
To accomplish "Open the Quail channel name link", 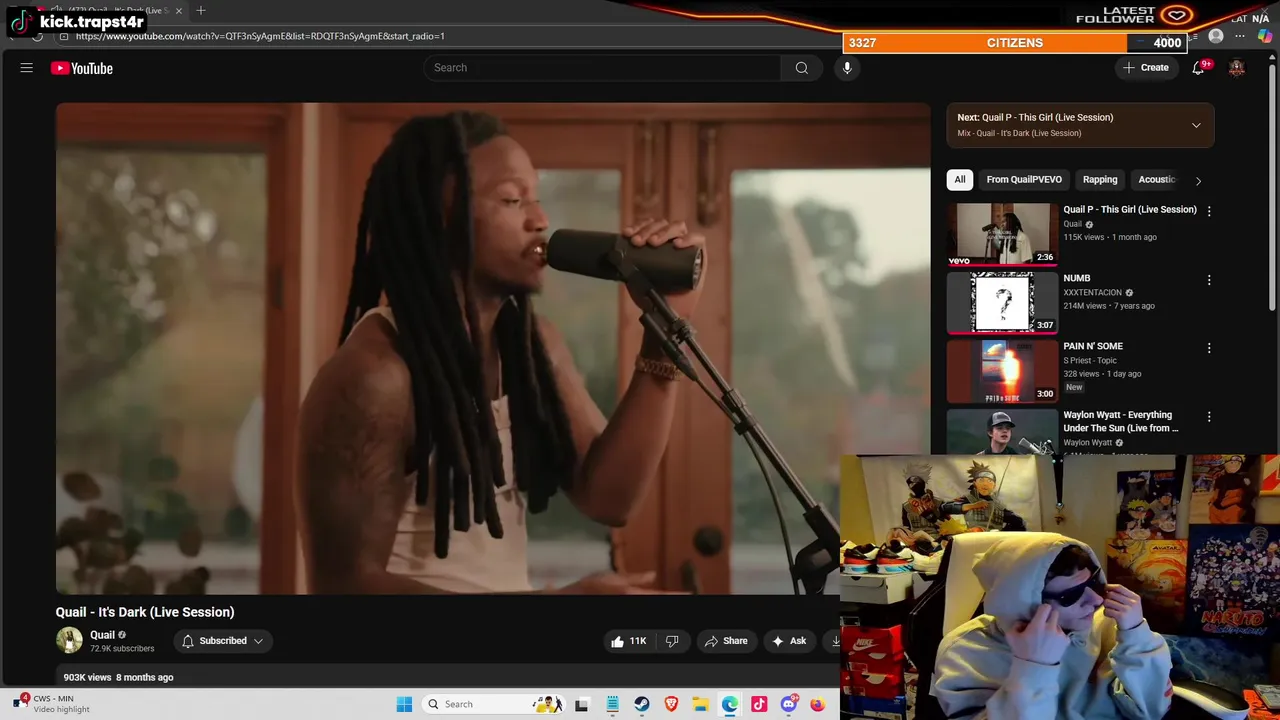I will pos(102,634).
